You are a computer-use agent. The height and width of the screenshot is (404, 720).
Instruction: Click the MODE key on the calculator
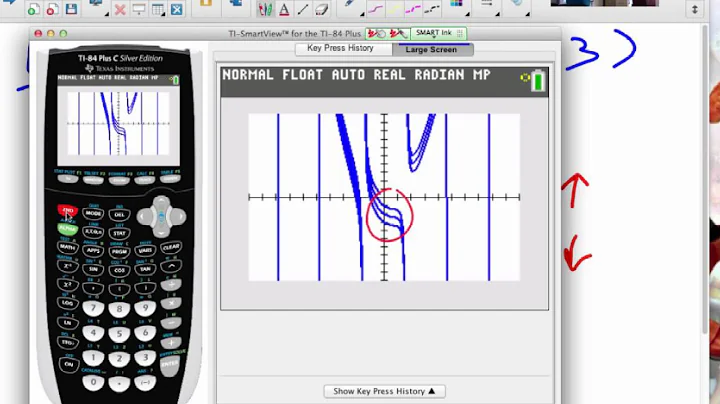point(93,213)
